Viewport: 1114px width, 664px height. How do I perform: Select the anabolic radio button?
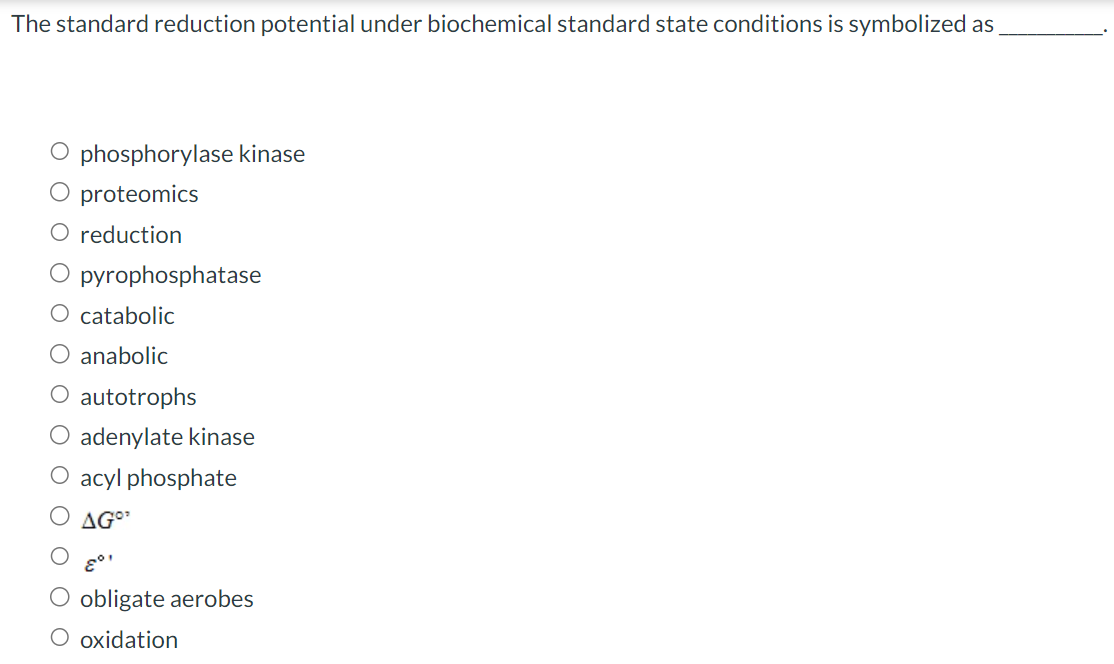coord(59,352)
